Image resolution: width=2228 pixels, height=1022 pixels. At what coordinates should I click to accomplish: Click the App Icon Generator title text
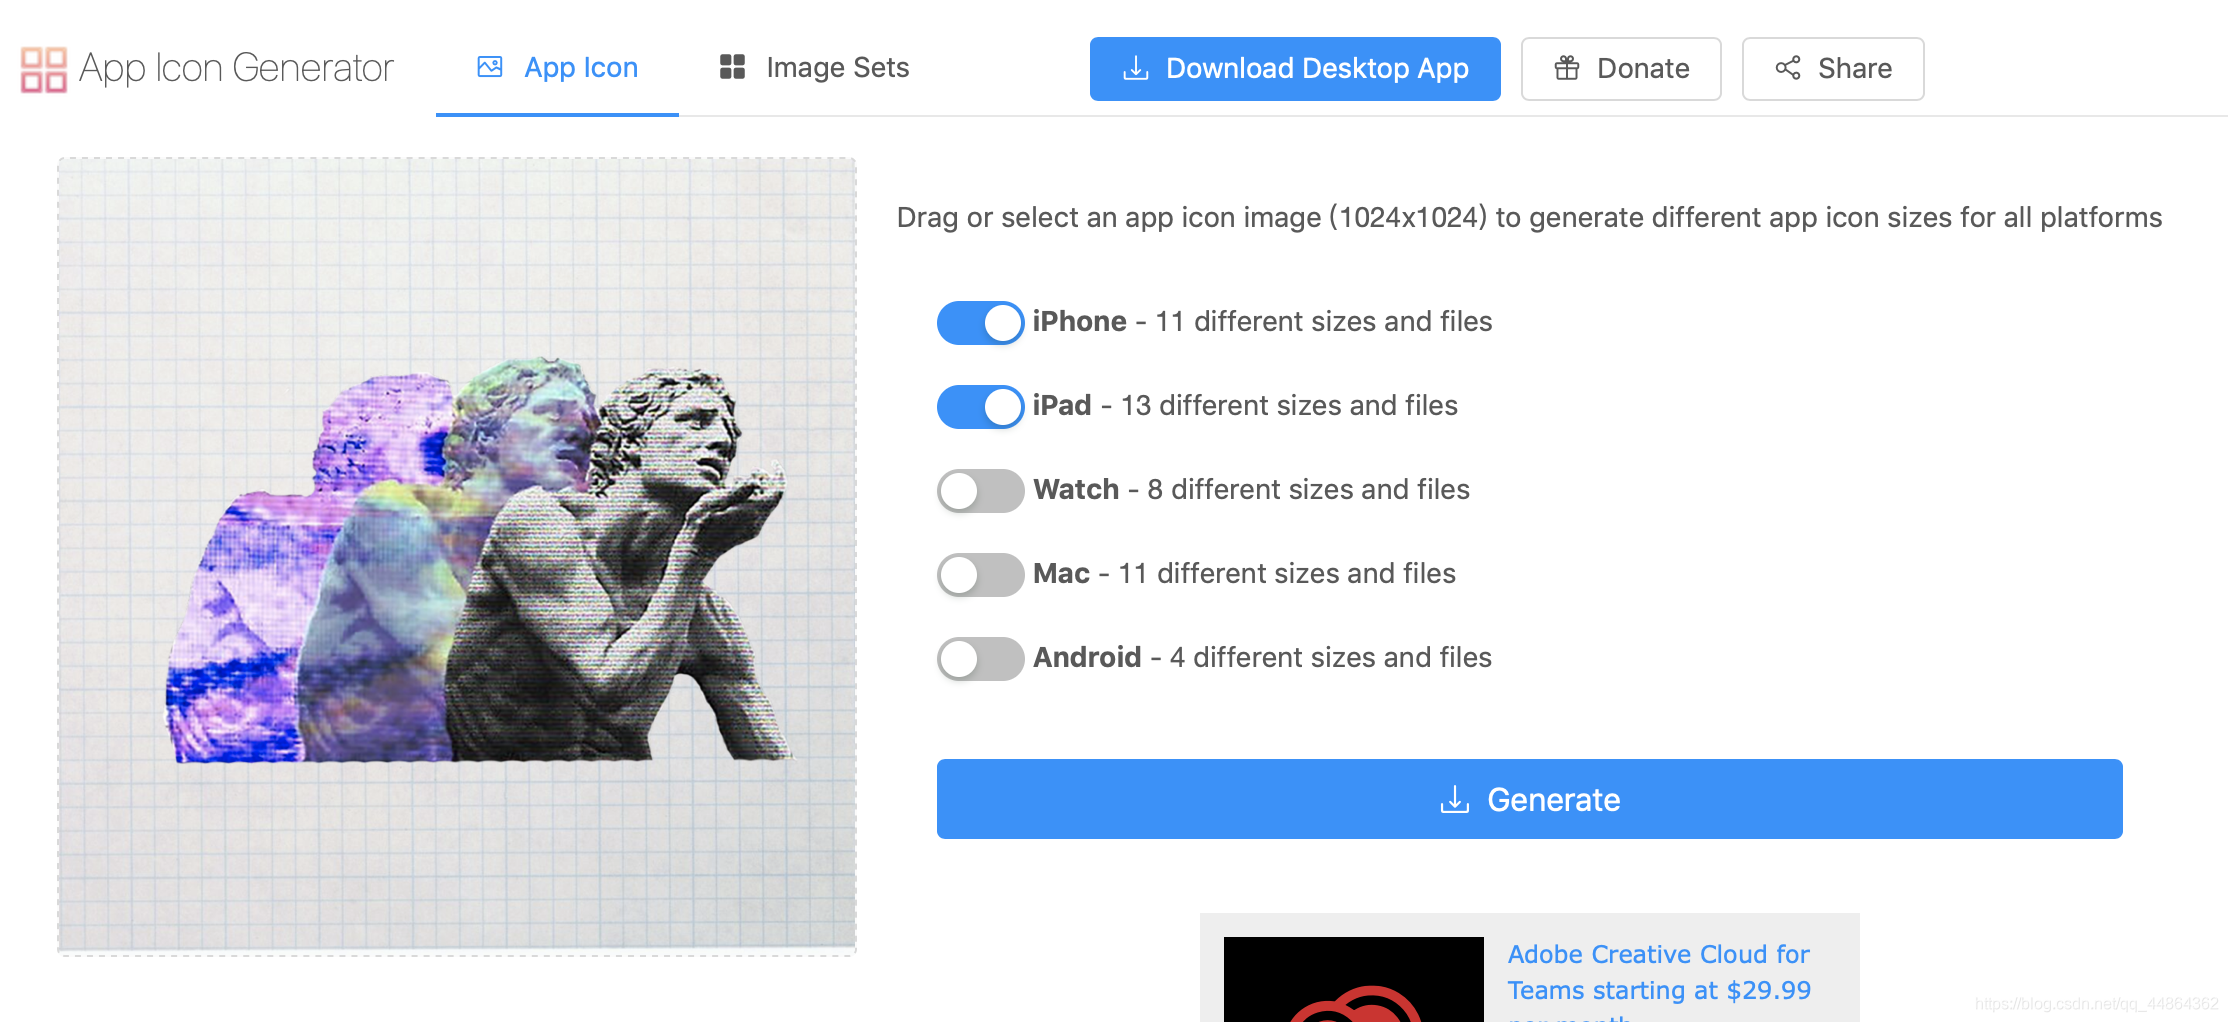point(236,68)
